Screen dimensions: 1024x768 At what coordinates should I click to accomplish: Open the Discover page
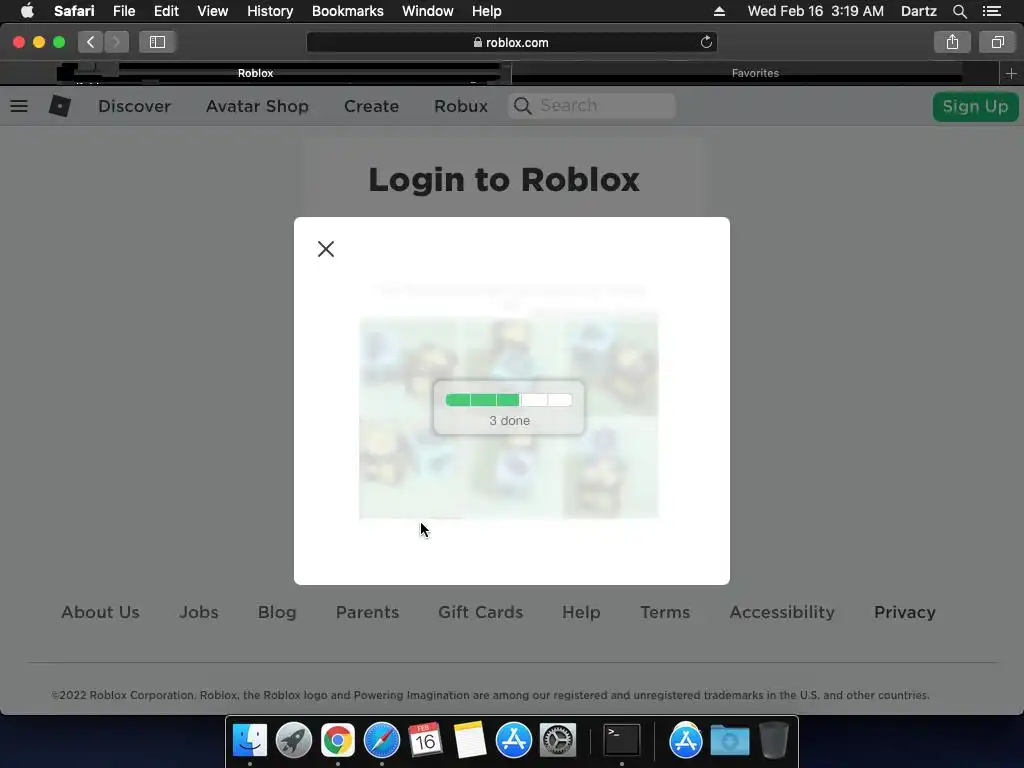[x=135, y=106]
